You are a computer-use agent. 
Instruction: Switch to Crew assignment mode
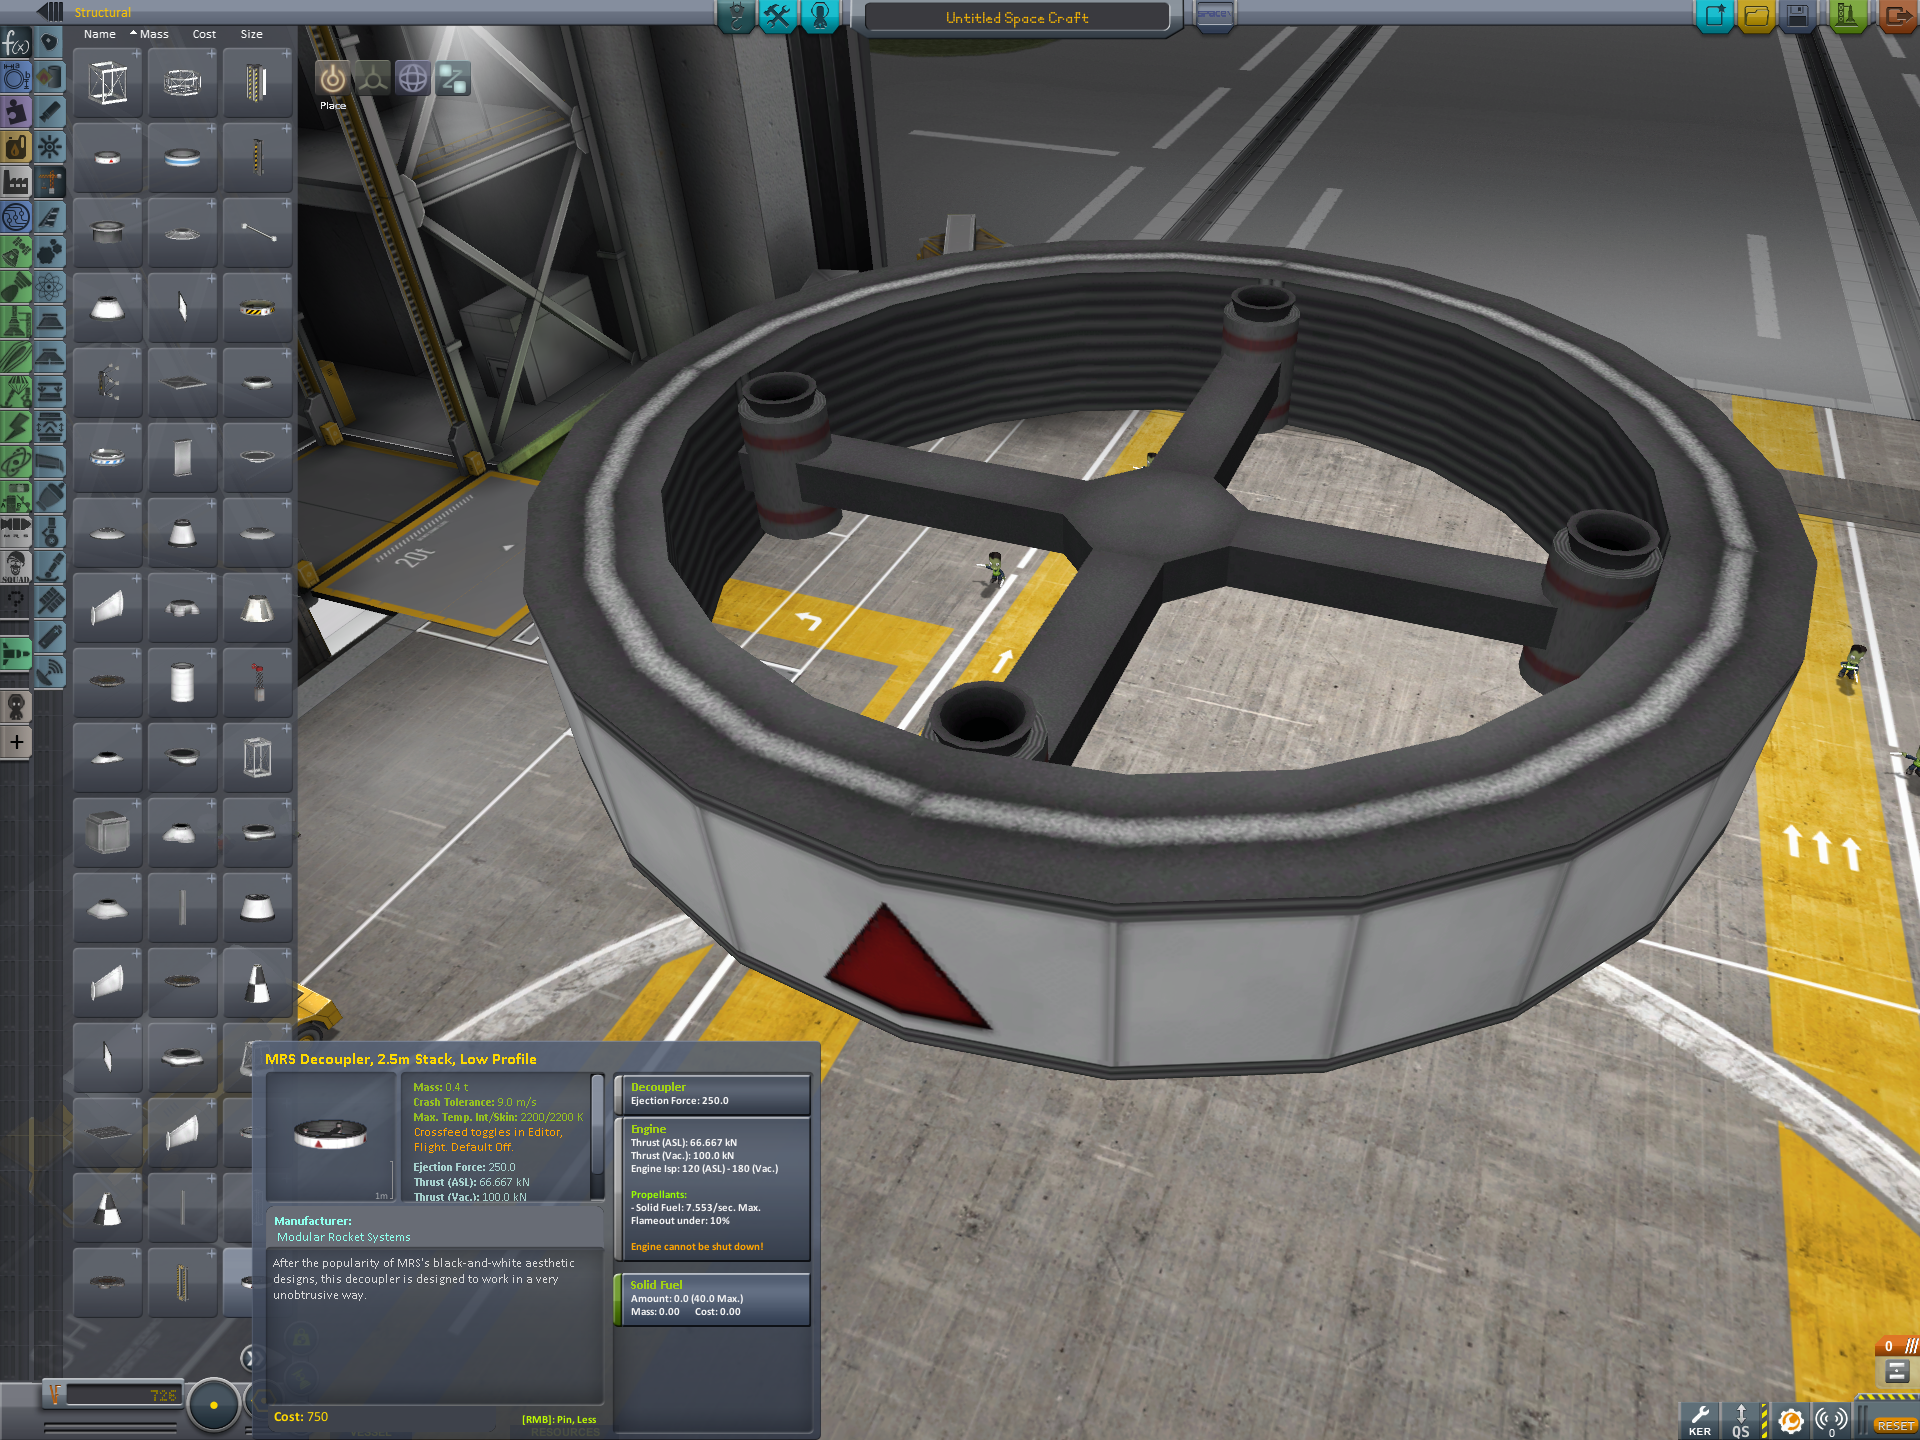pyautogui.click(x=820, y=16)
